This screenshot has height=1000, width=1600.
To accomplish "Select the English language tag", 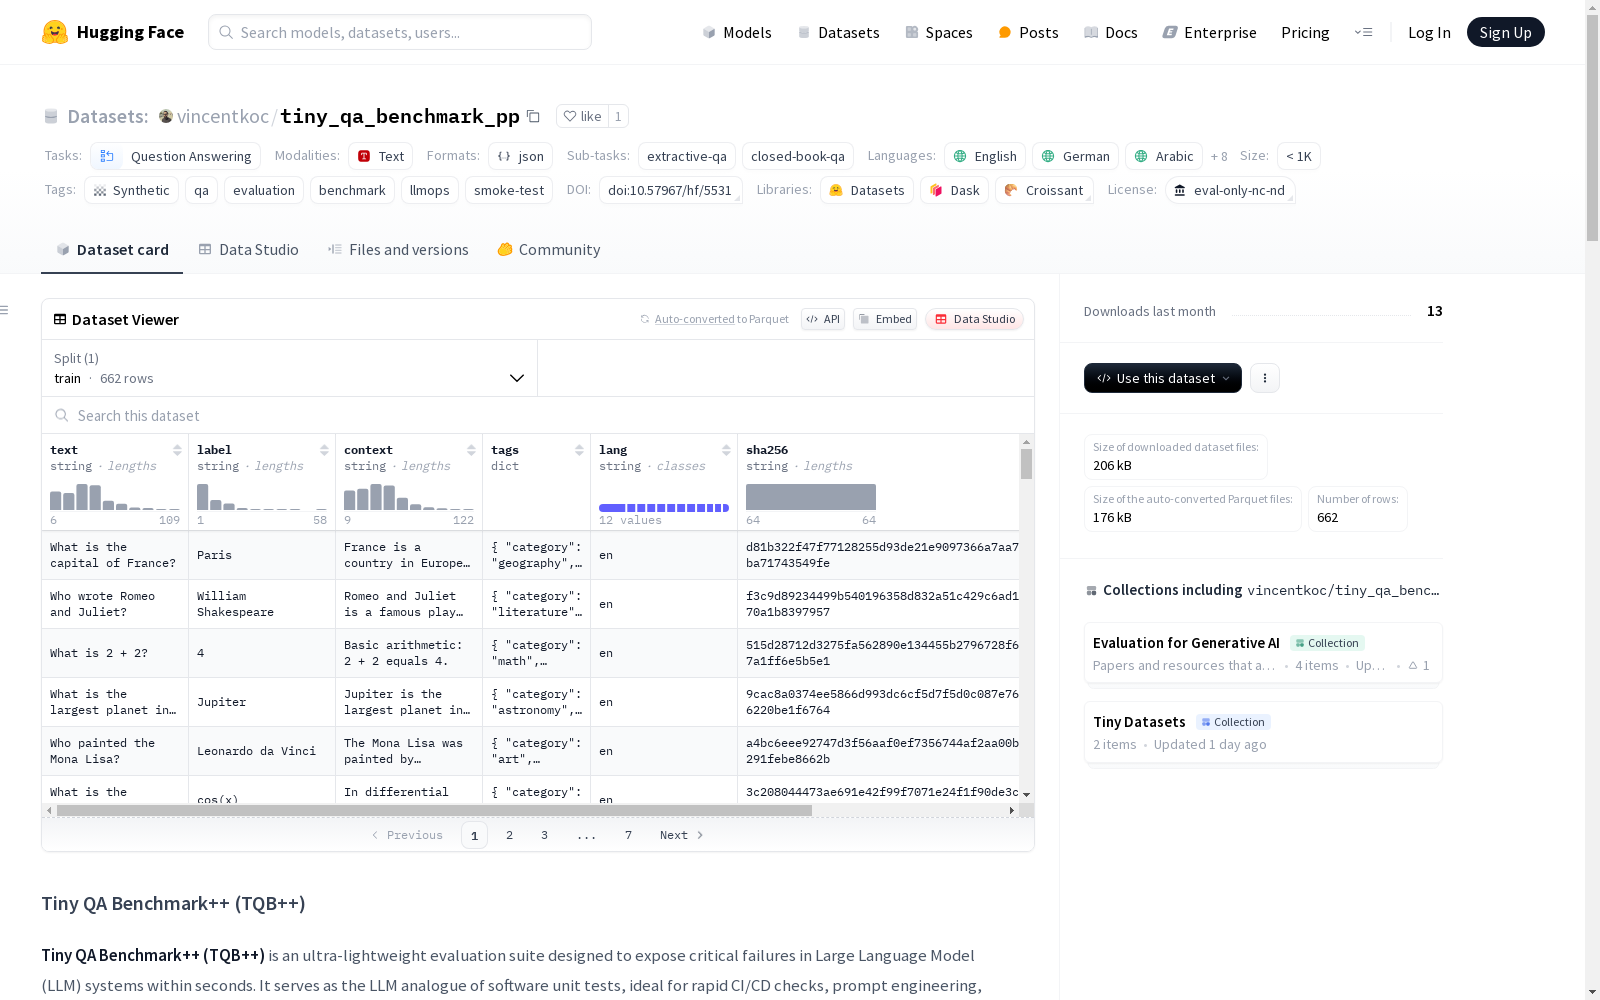I will (x=985, y=156).
